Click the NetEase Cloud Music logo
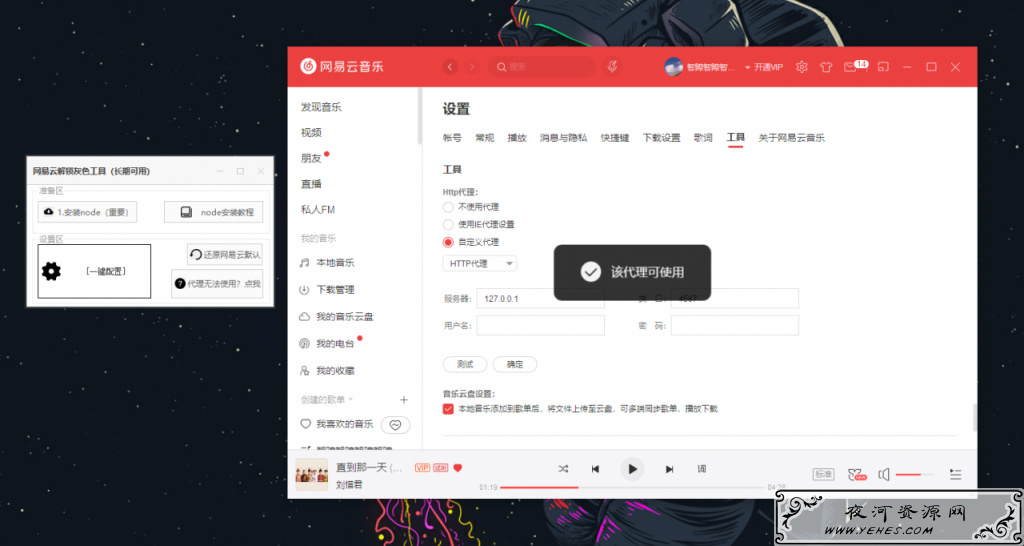Image resolution: width=1024 pixels, height=546 pixels. point(342,67)
